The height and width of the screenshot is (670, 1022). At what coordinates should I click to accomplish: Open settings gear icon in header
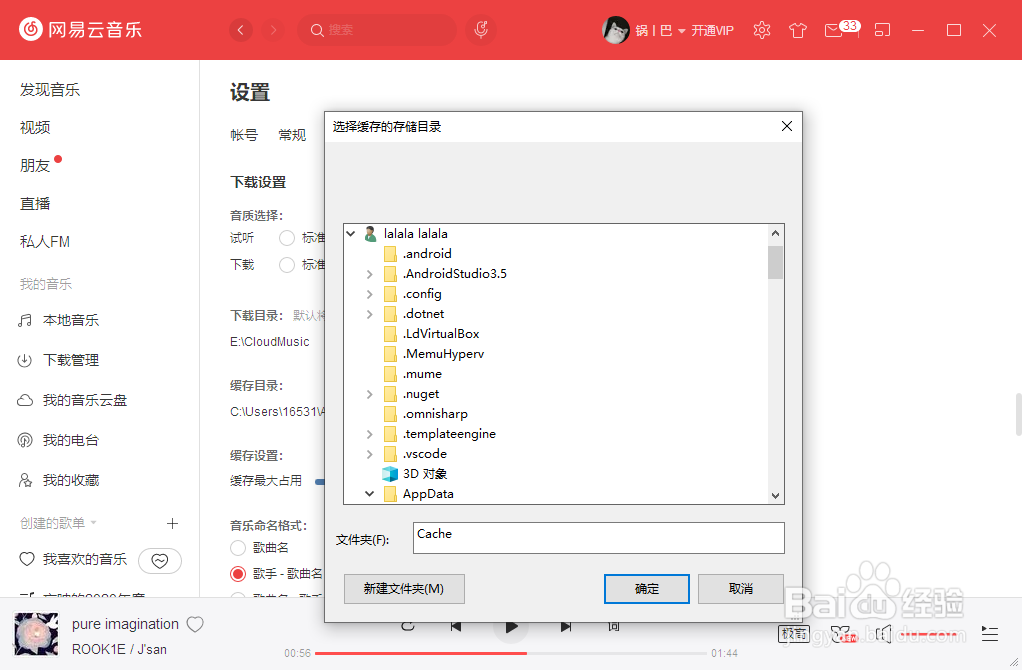pos(761,30)
